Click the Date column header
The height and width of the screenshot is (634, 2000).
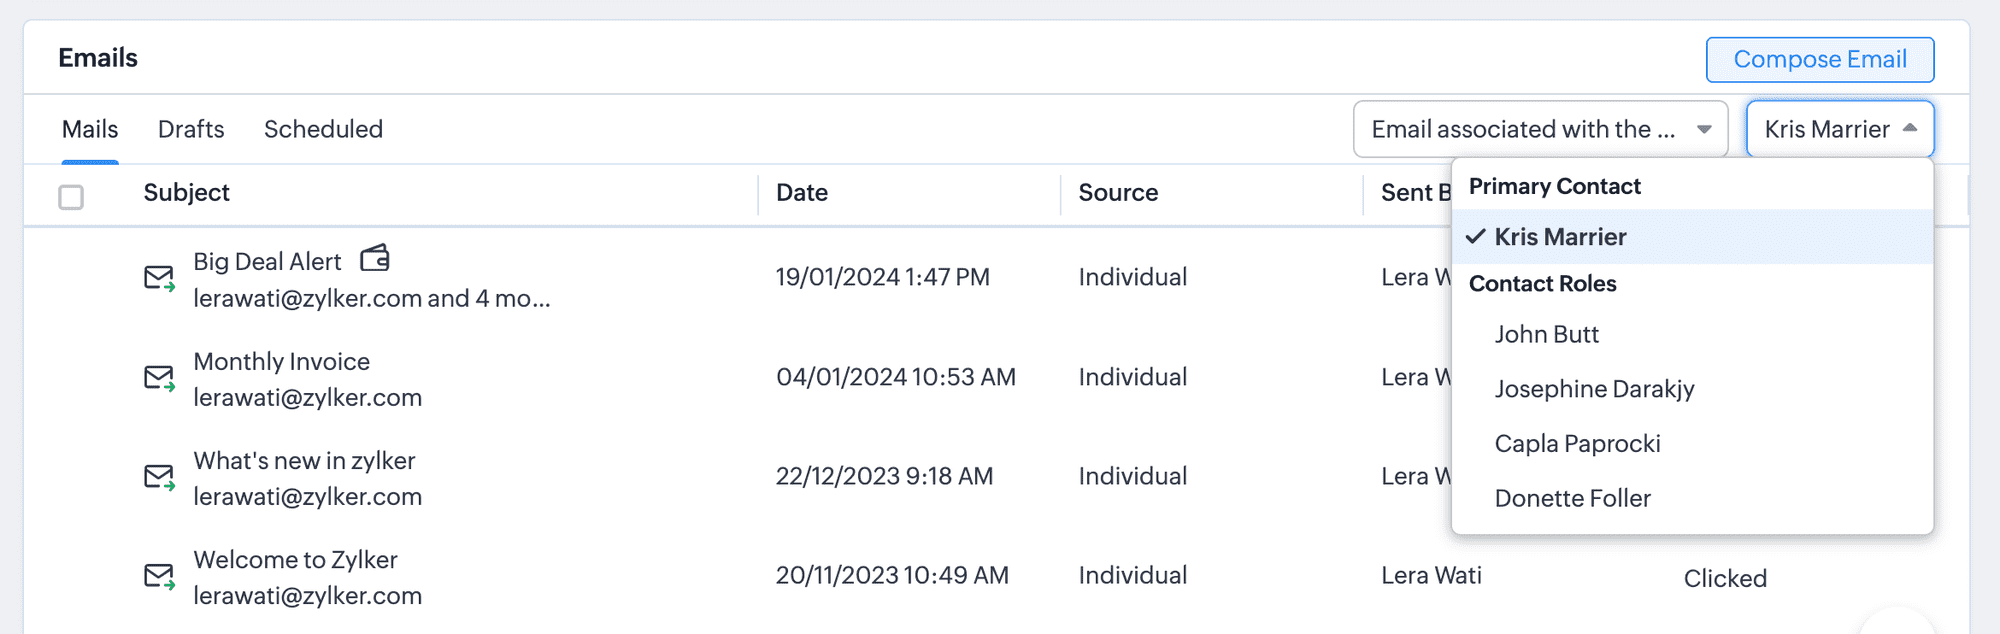(802, 193)
